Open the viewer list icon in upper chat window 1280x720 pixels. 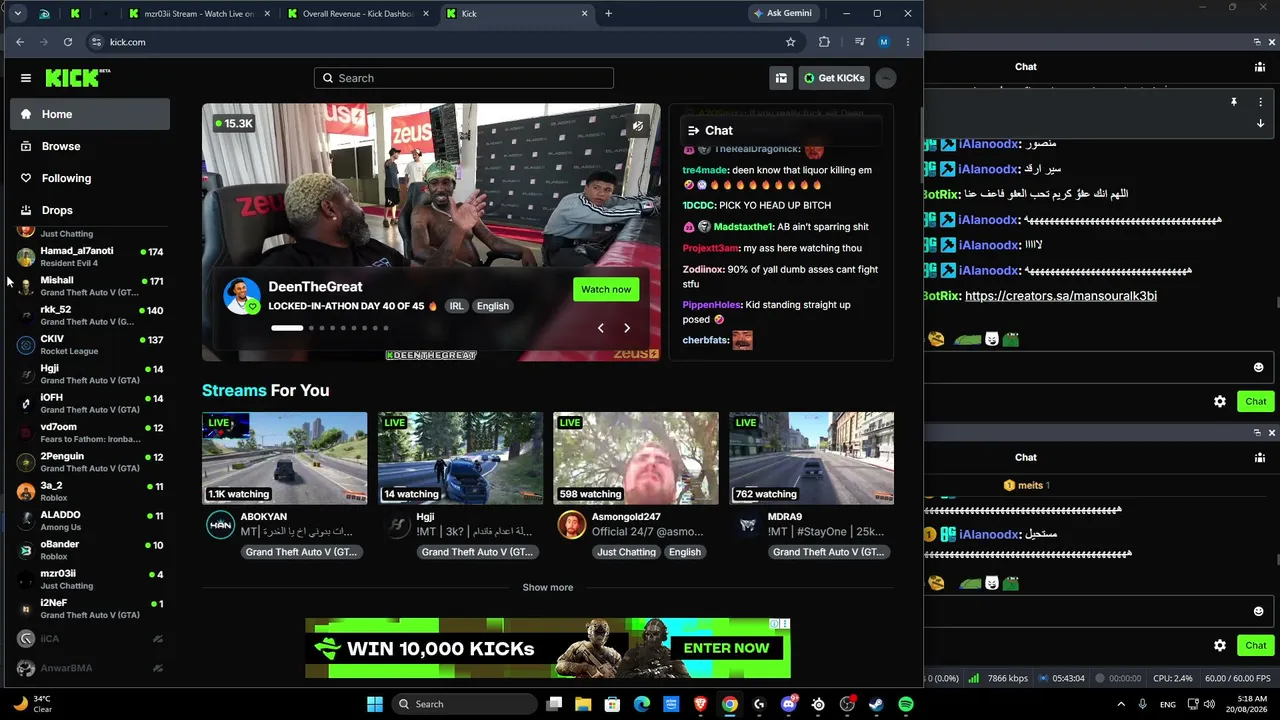click(1260, 67)
